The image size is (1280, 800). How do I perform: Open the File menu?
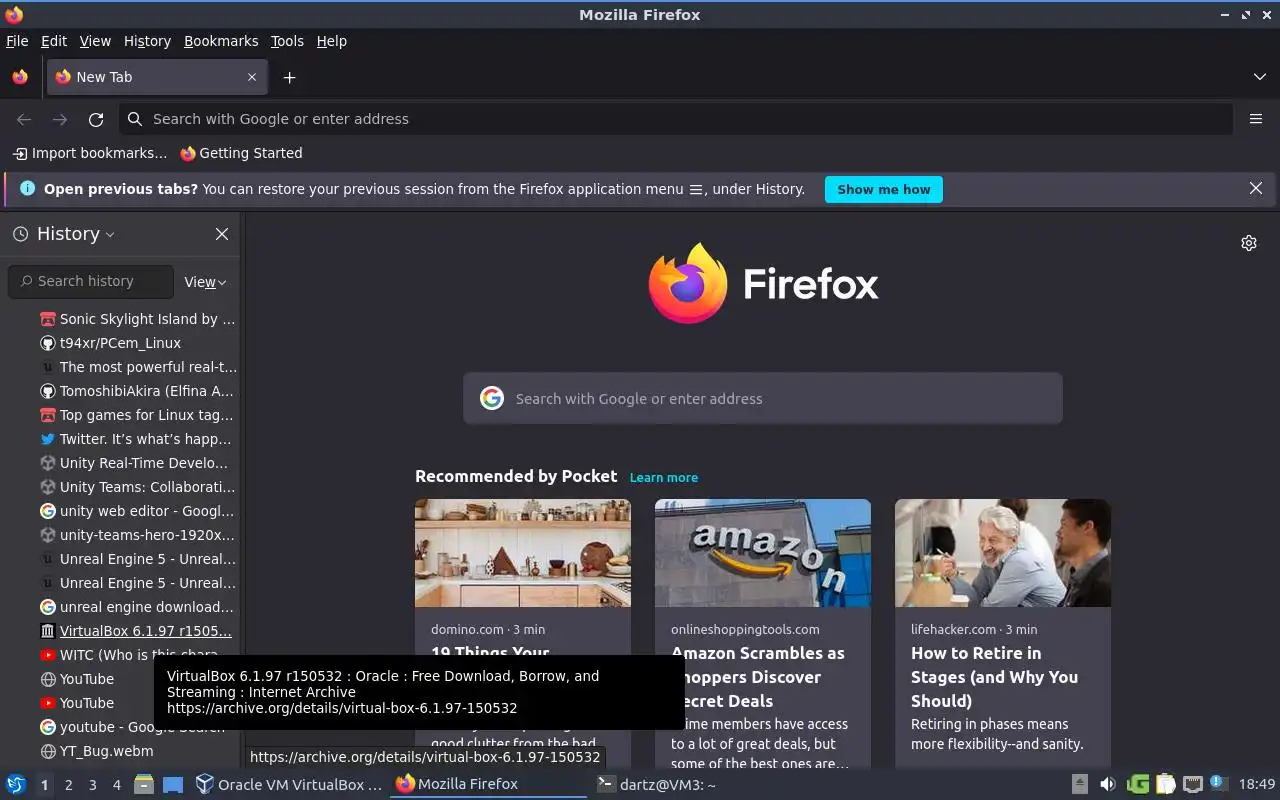(x=17, y=41)
